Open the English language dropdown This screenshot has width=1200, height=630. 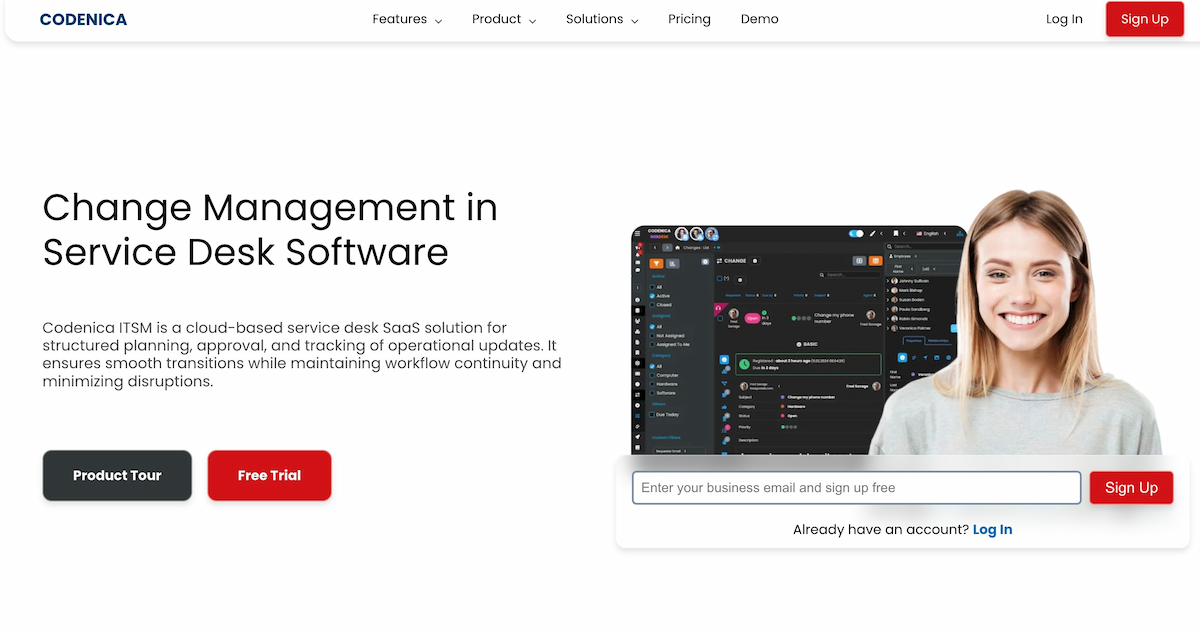[x=929, y=232]
